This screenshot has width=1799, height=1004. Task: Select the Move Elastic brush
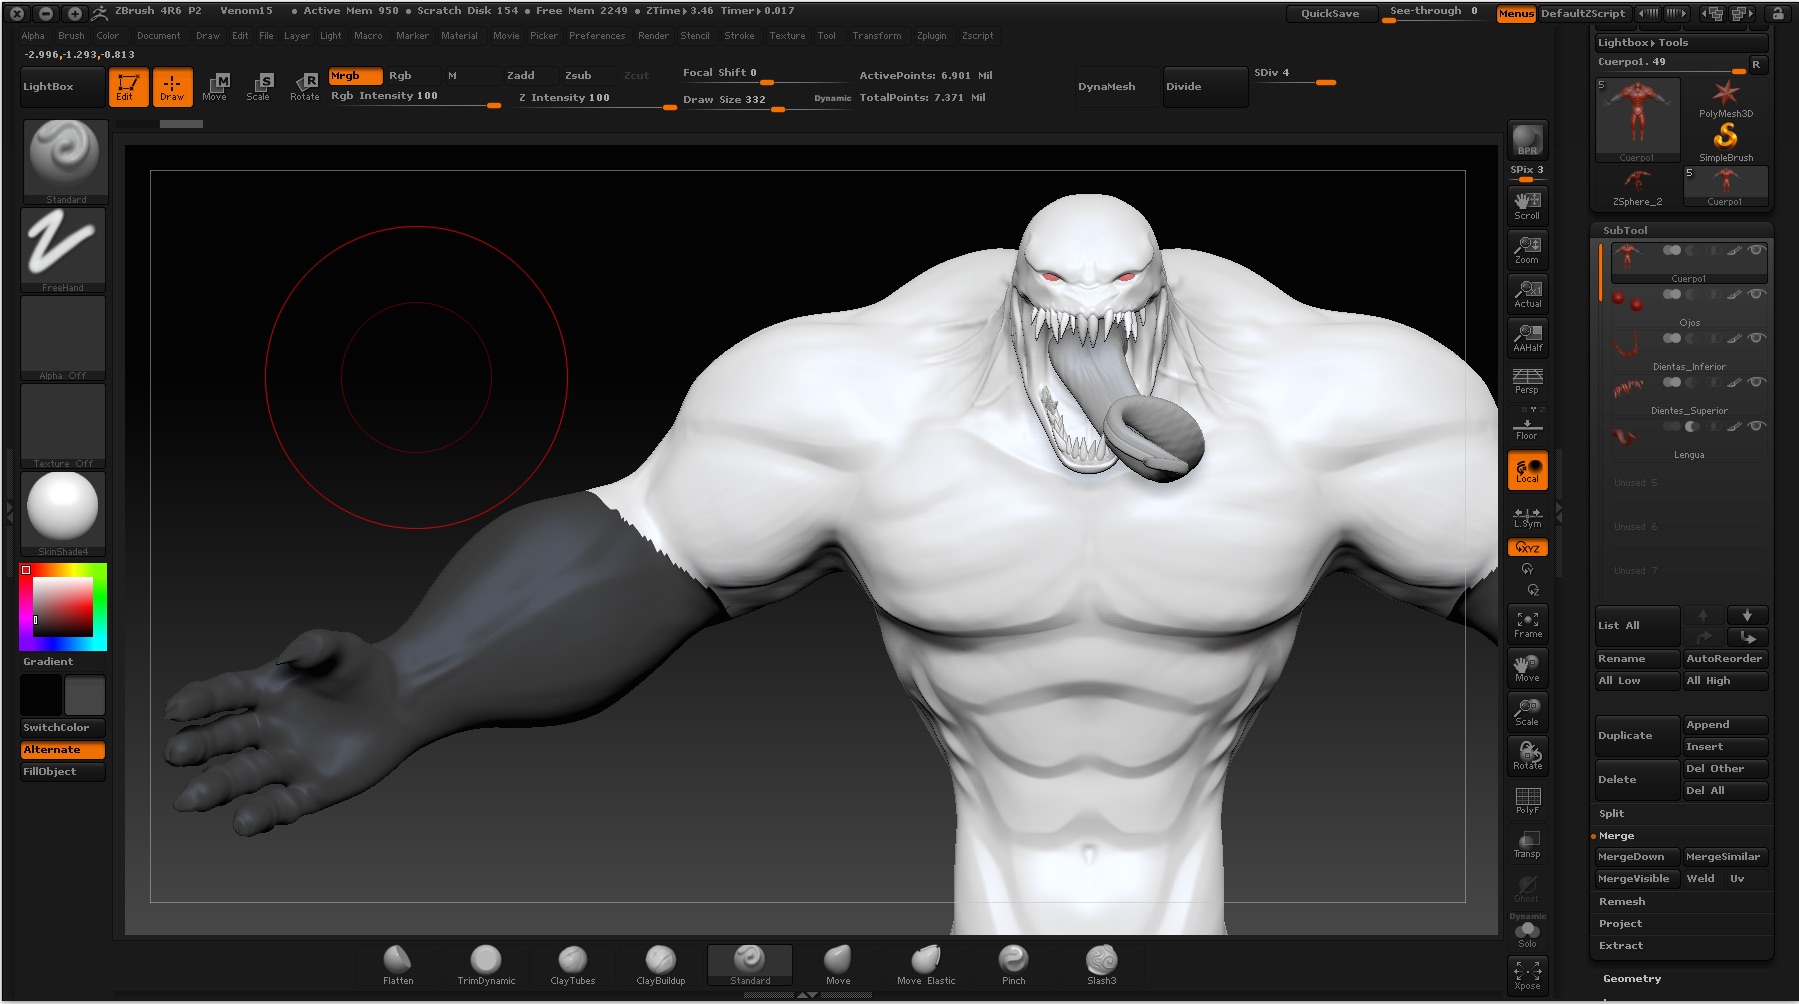(926, 965)
